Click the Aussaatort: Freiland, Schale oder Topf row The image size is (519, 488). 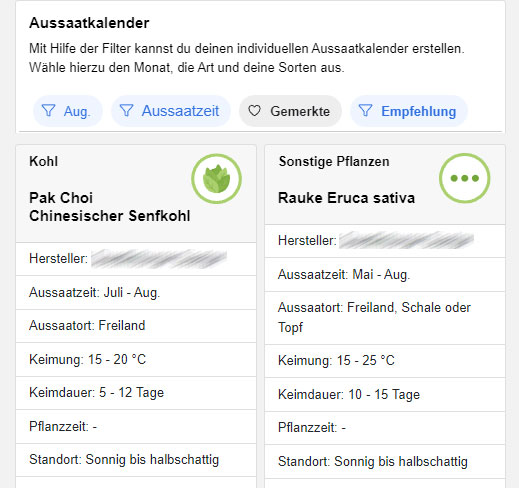click(x=385, y=318)
